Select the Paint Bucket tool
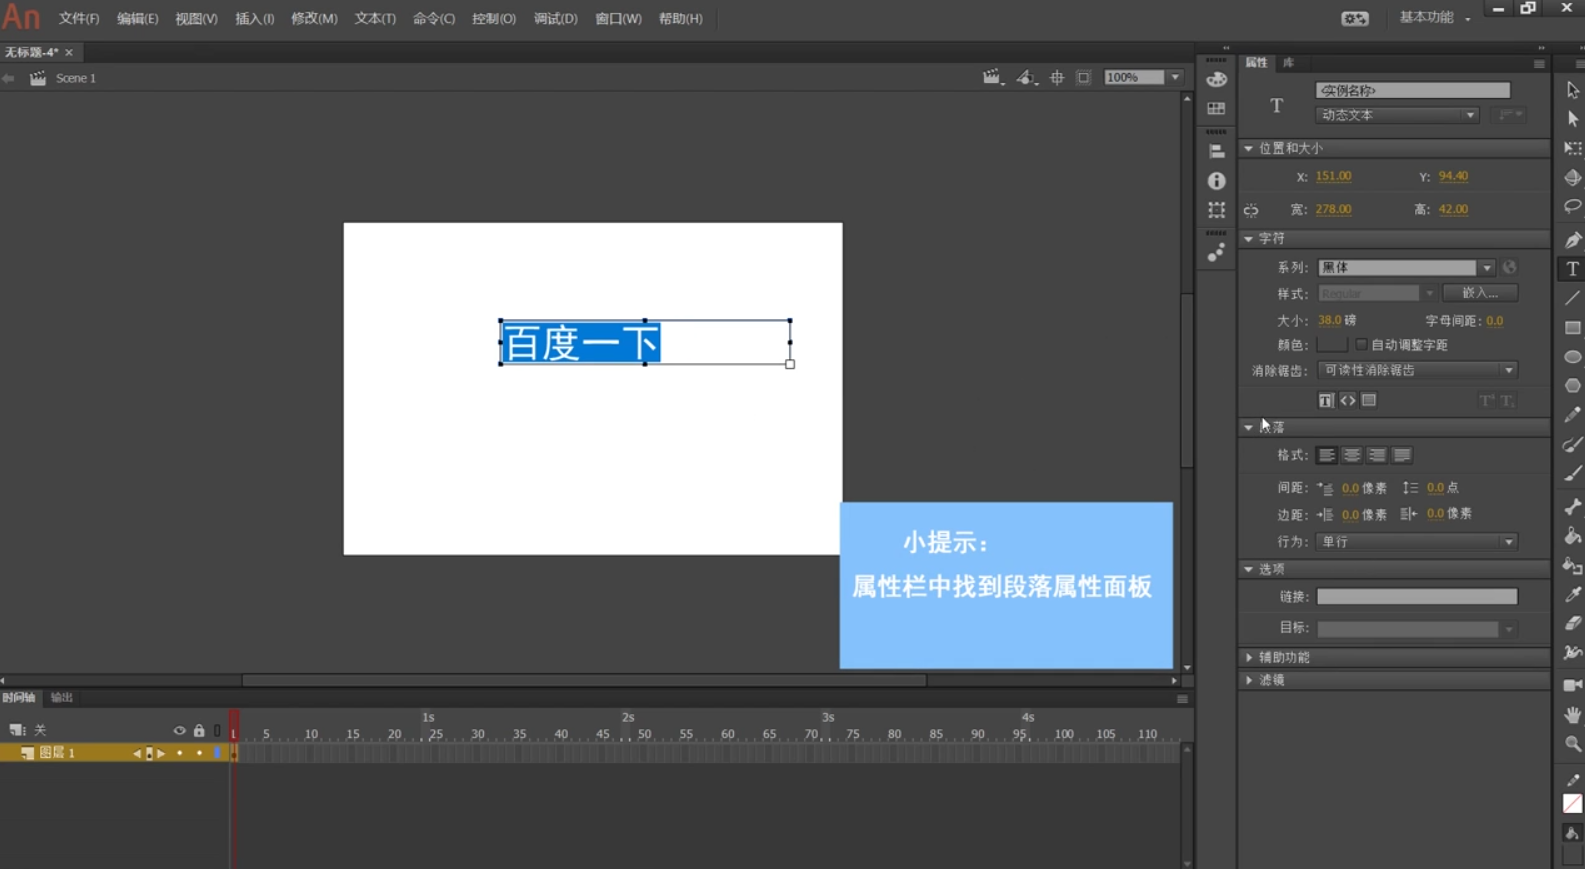 click(x=1572, y=536)
